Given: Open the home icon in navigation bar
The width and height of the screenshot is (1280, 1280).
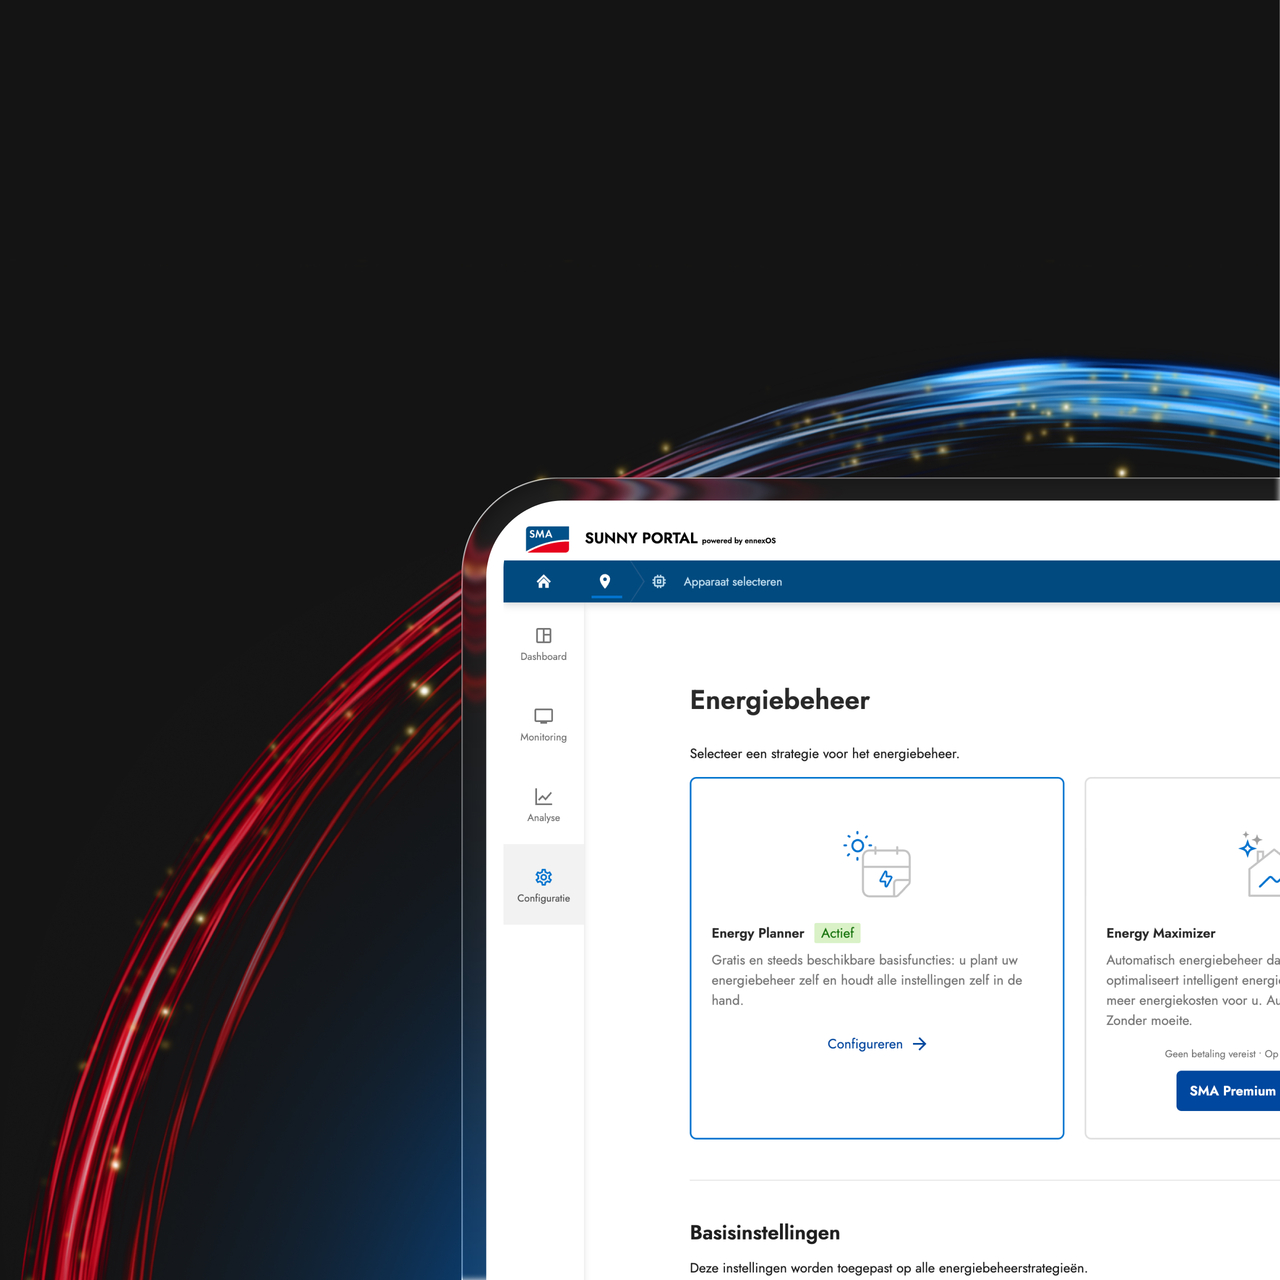Looking at the screenshot, I should (x=544, y=581).
